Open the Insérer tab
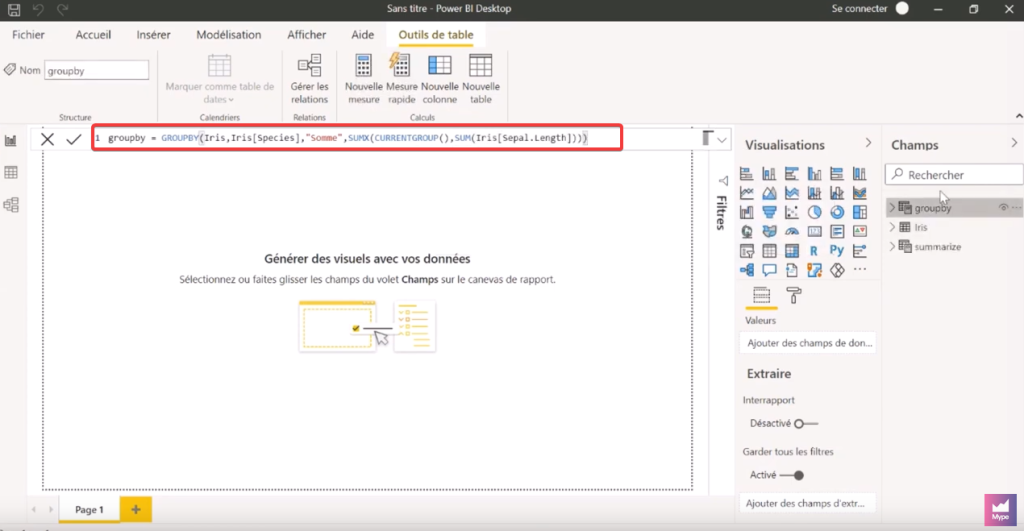Image resolution: width=1024 pixels, height=531 pixels. [x=153, y=35]
